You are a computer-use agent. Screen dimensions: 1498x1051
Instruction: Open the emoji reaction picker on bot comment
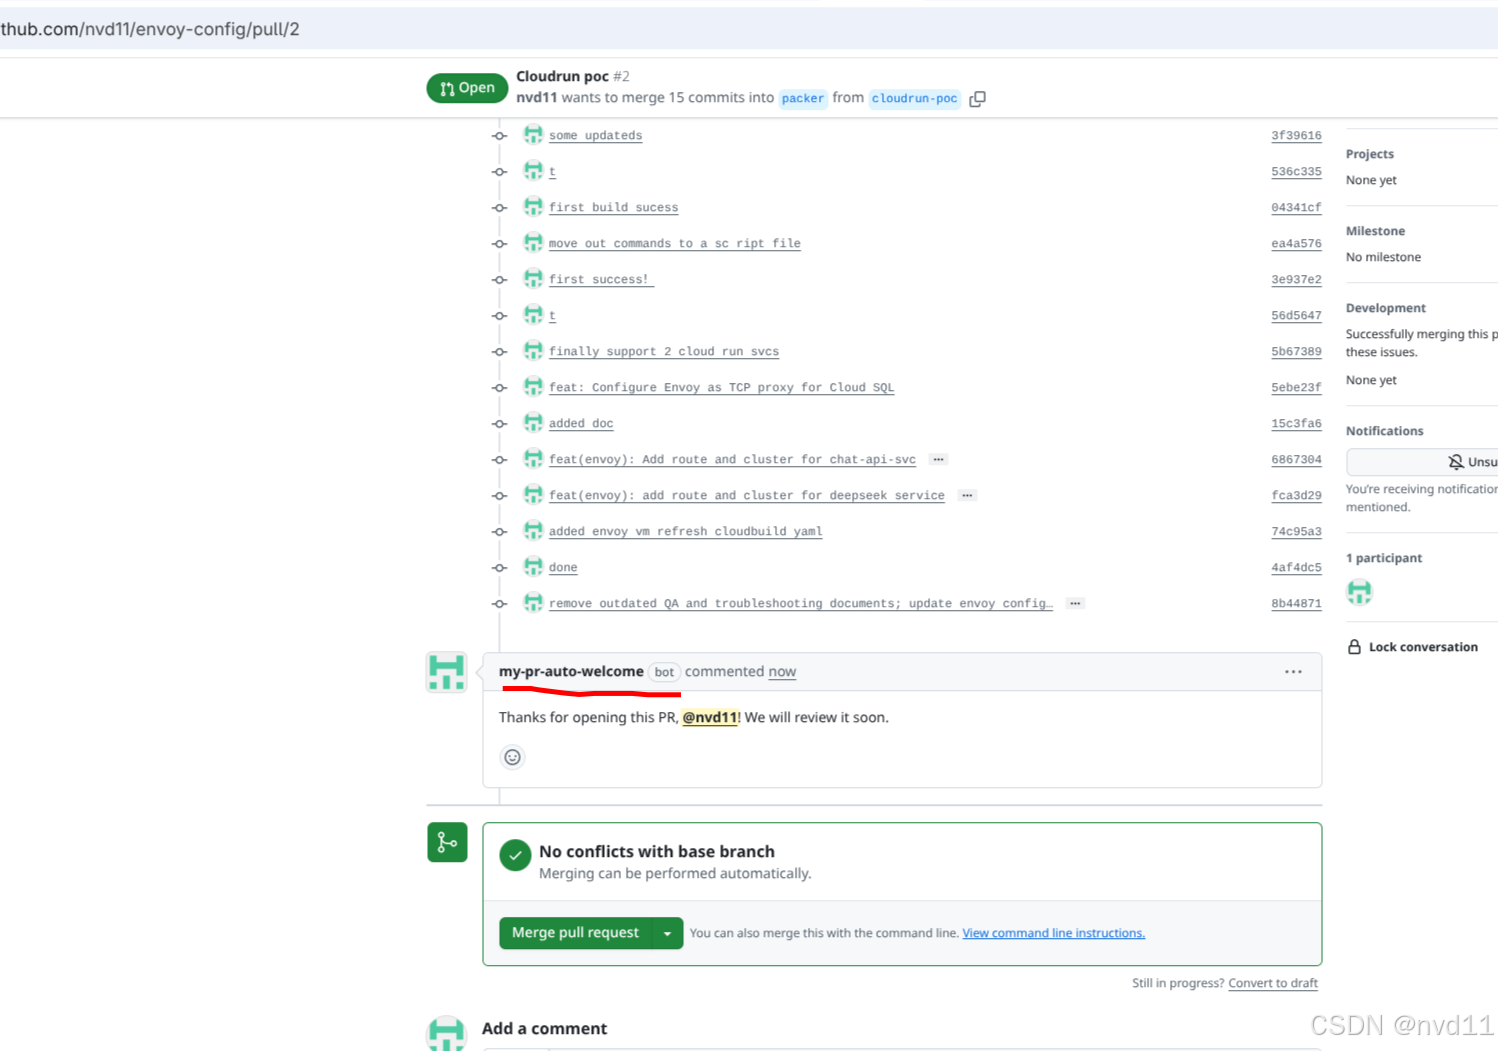point(512,757)
